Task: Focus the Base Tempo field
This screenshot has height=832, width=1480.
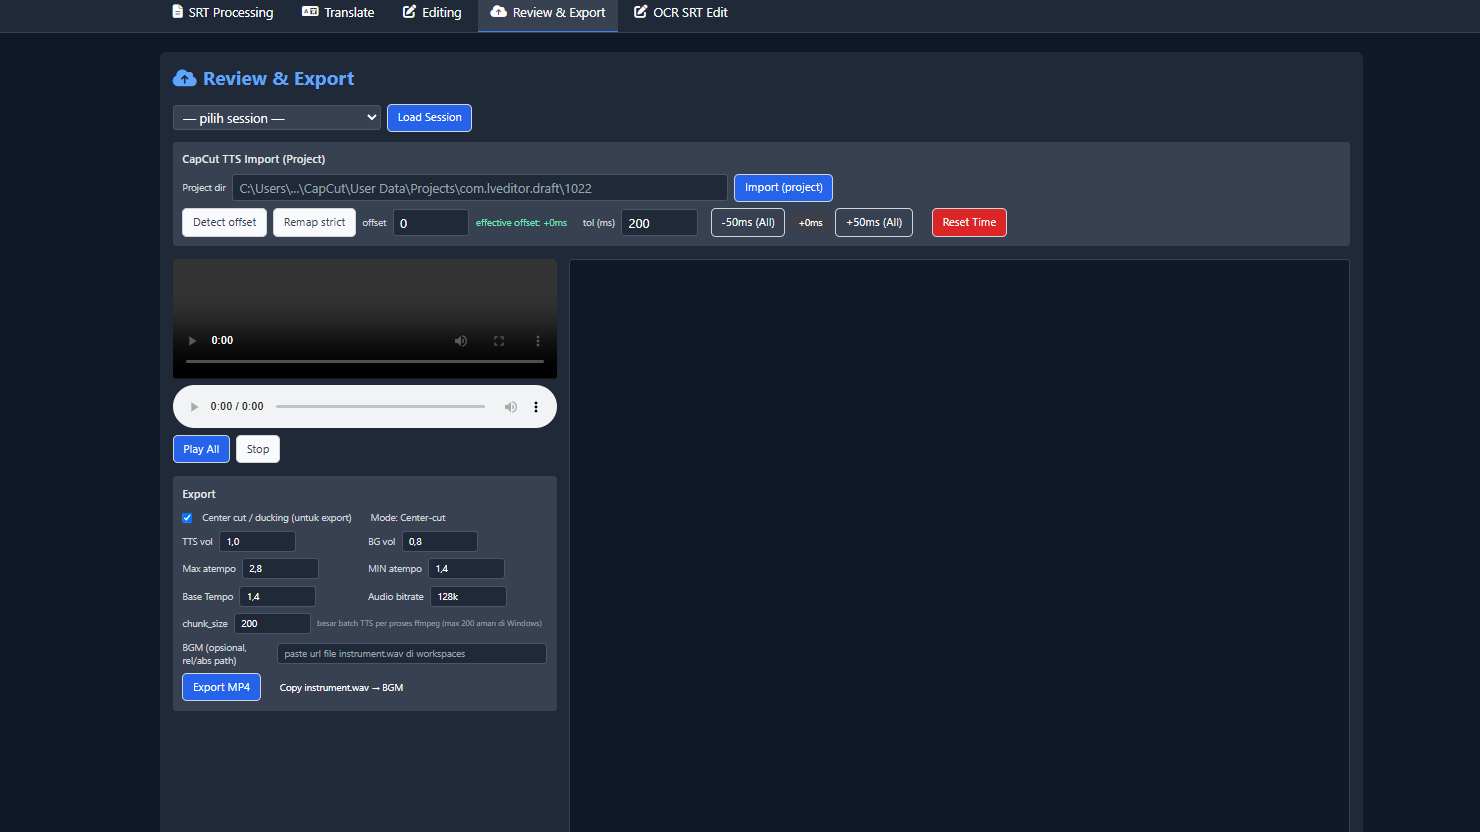Action: click(x=277, y=597)
